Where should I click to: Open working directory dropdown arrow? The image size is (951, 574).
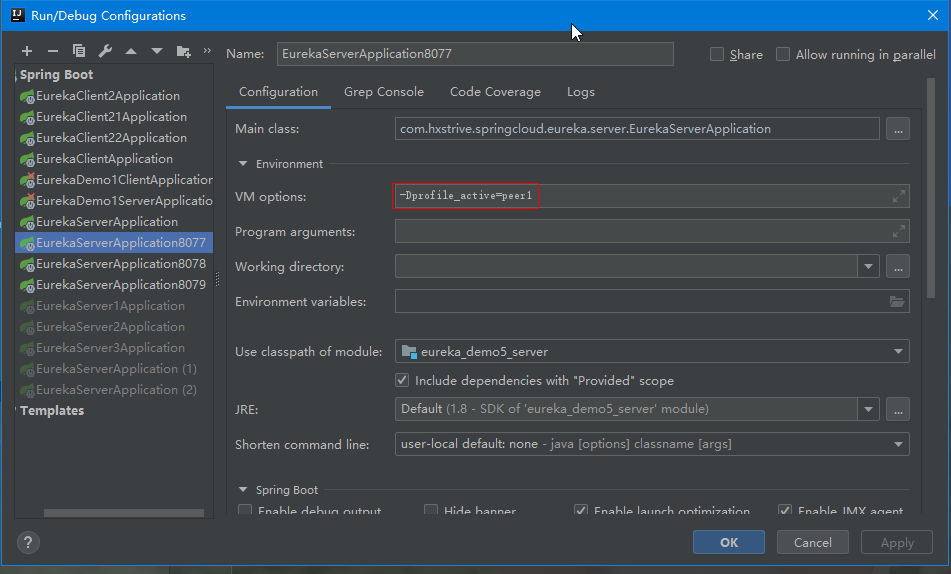(869, 266)
